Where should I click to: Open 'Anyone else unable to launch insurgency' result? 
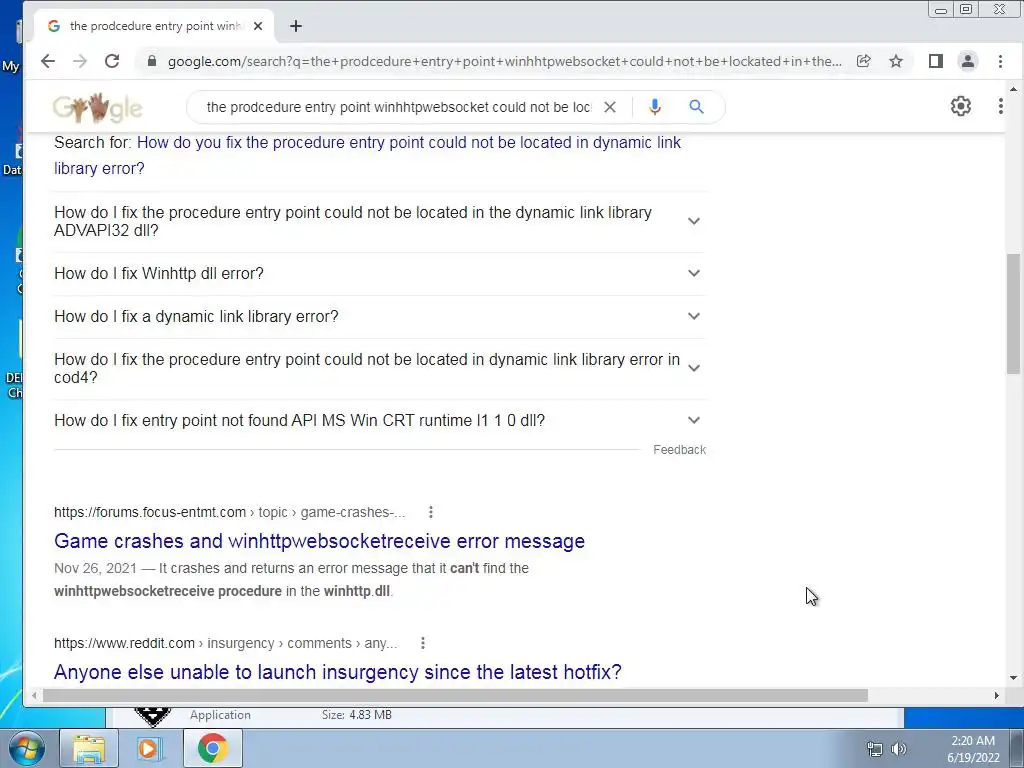[x=338, y=672]
